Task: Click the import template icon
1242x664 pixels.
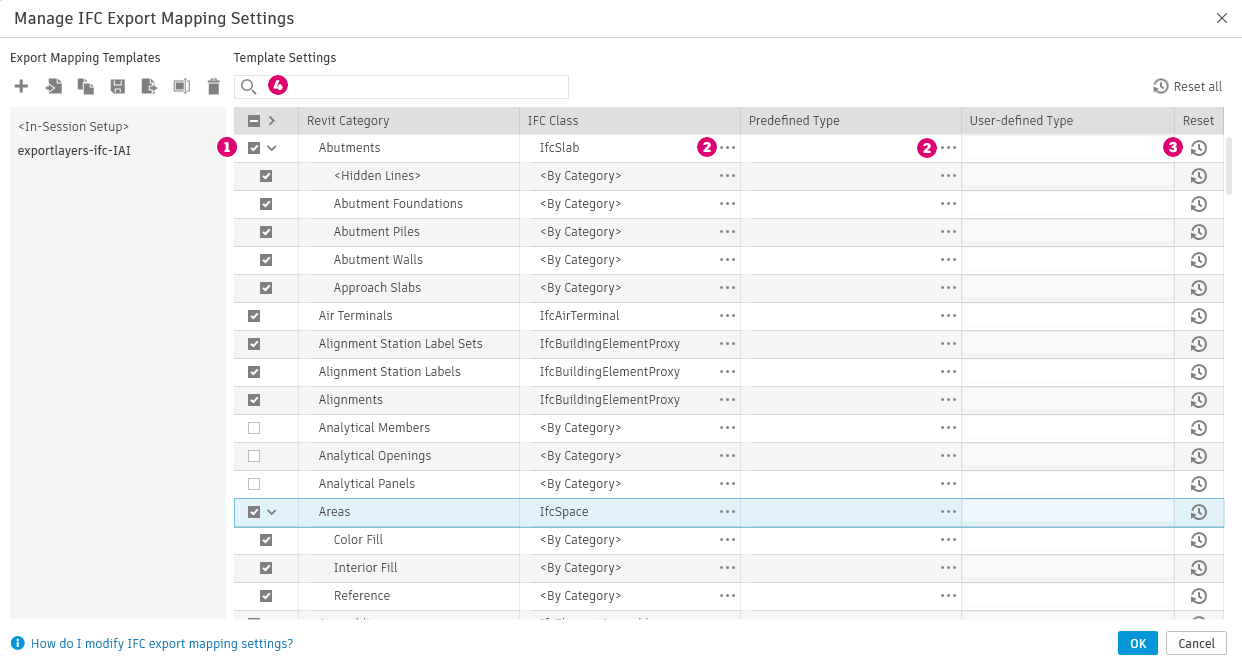Action: (x=54, y=87)
